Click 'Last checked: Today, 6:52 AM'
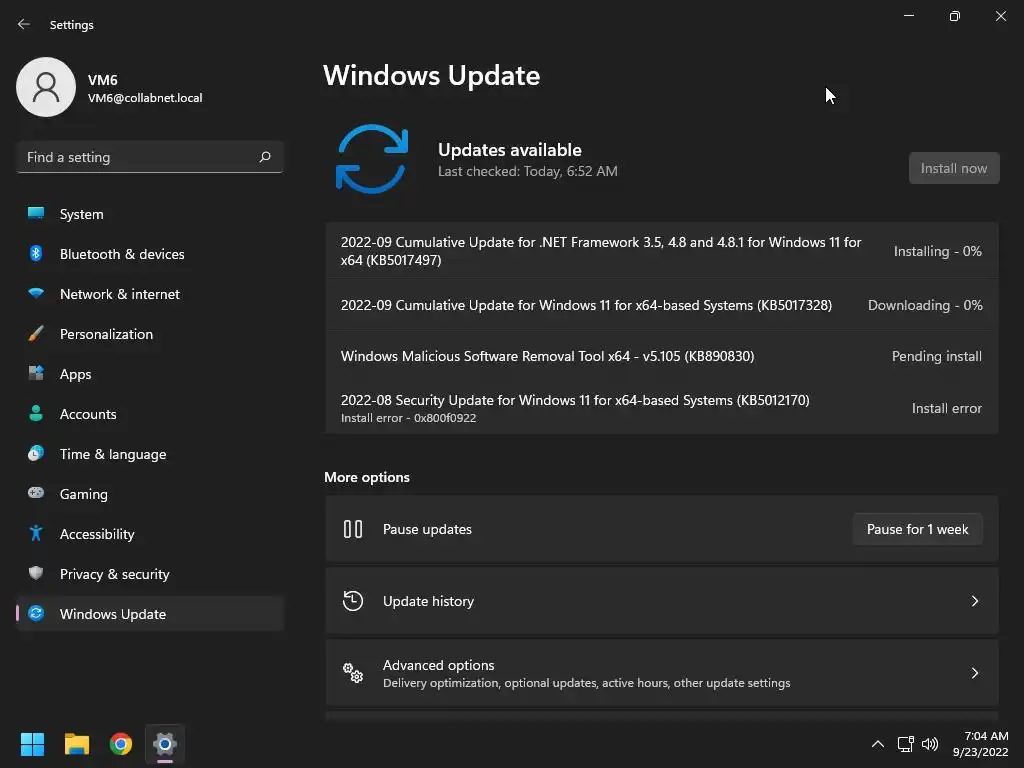The image size is (1024, 768). (528, 171)
